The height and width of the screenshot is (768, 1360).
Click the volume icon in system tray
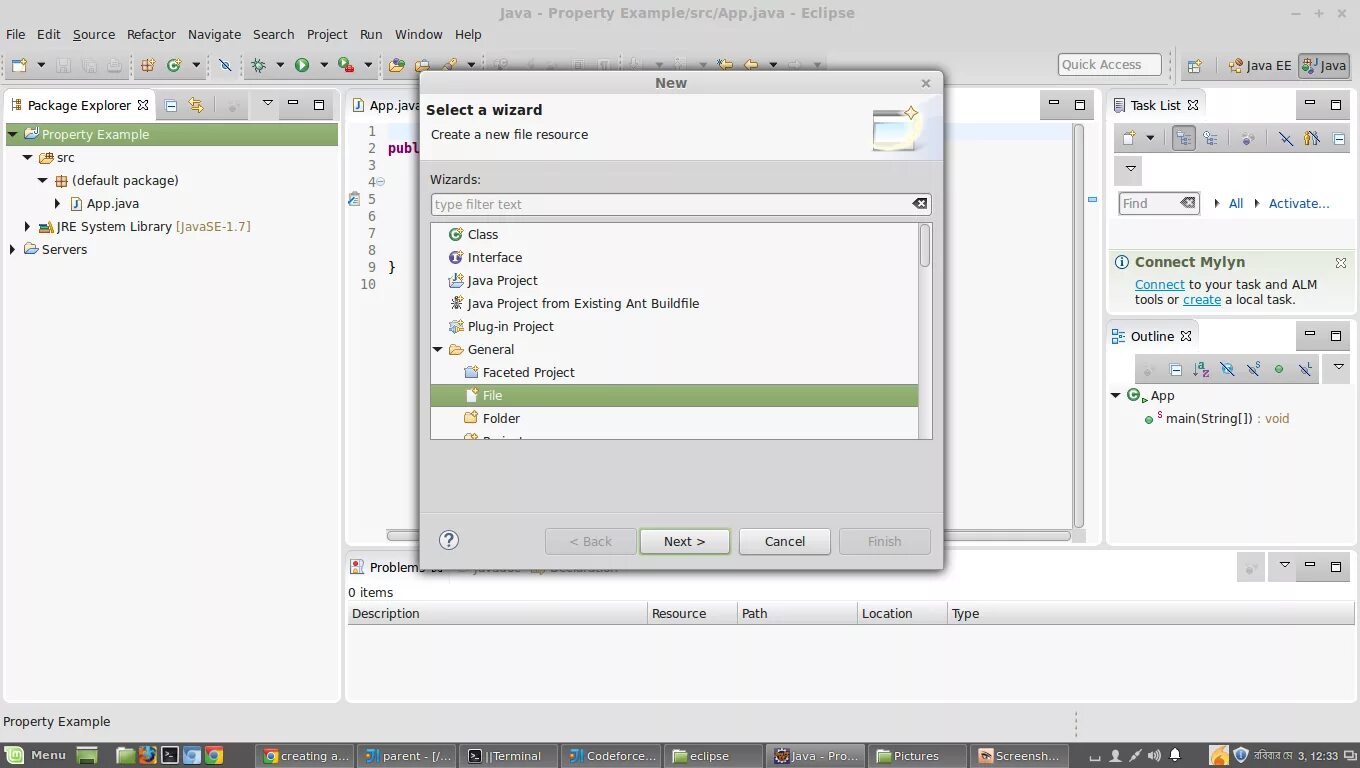(1155, 756)
